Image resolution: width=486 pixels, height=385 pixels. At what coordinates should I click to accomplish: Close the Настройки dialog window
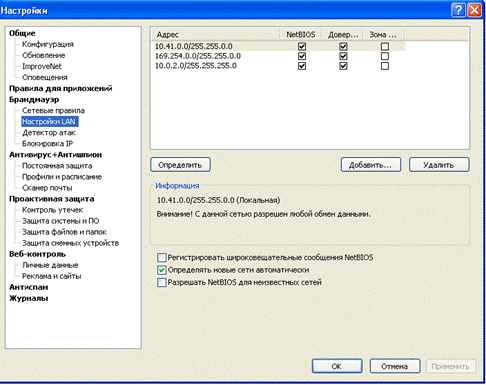pos(474,10)
